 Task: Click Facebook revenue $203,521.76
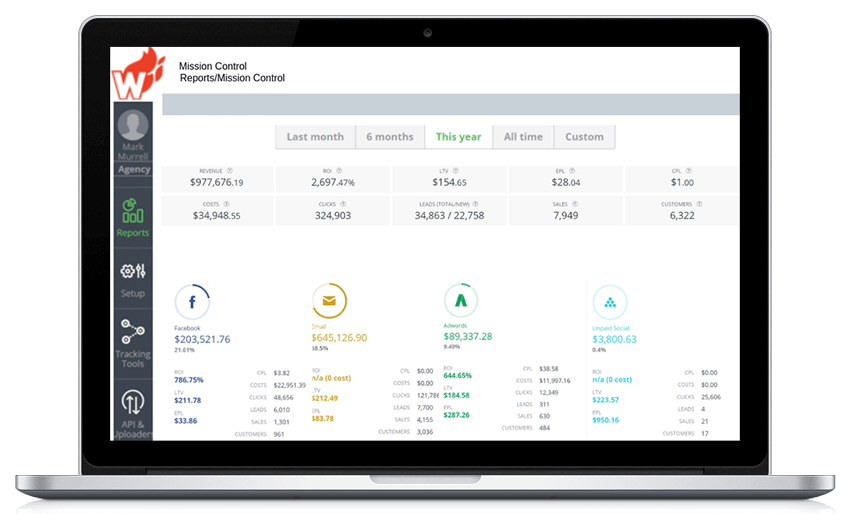click(x=202, y=339)
